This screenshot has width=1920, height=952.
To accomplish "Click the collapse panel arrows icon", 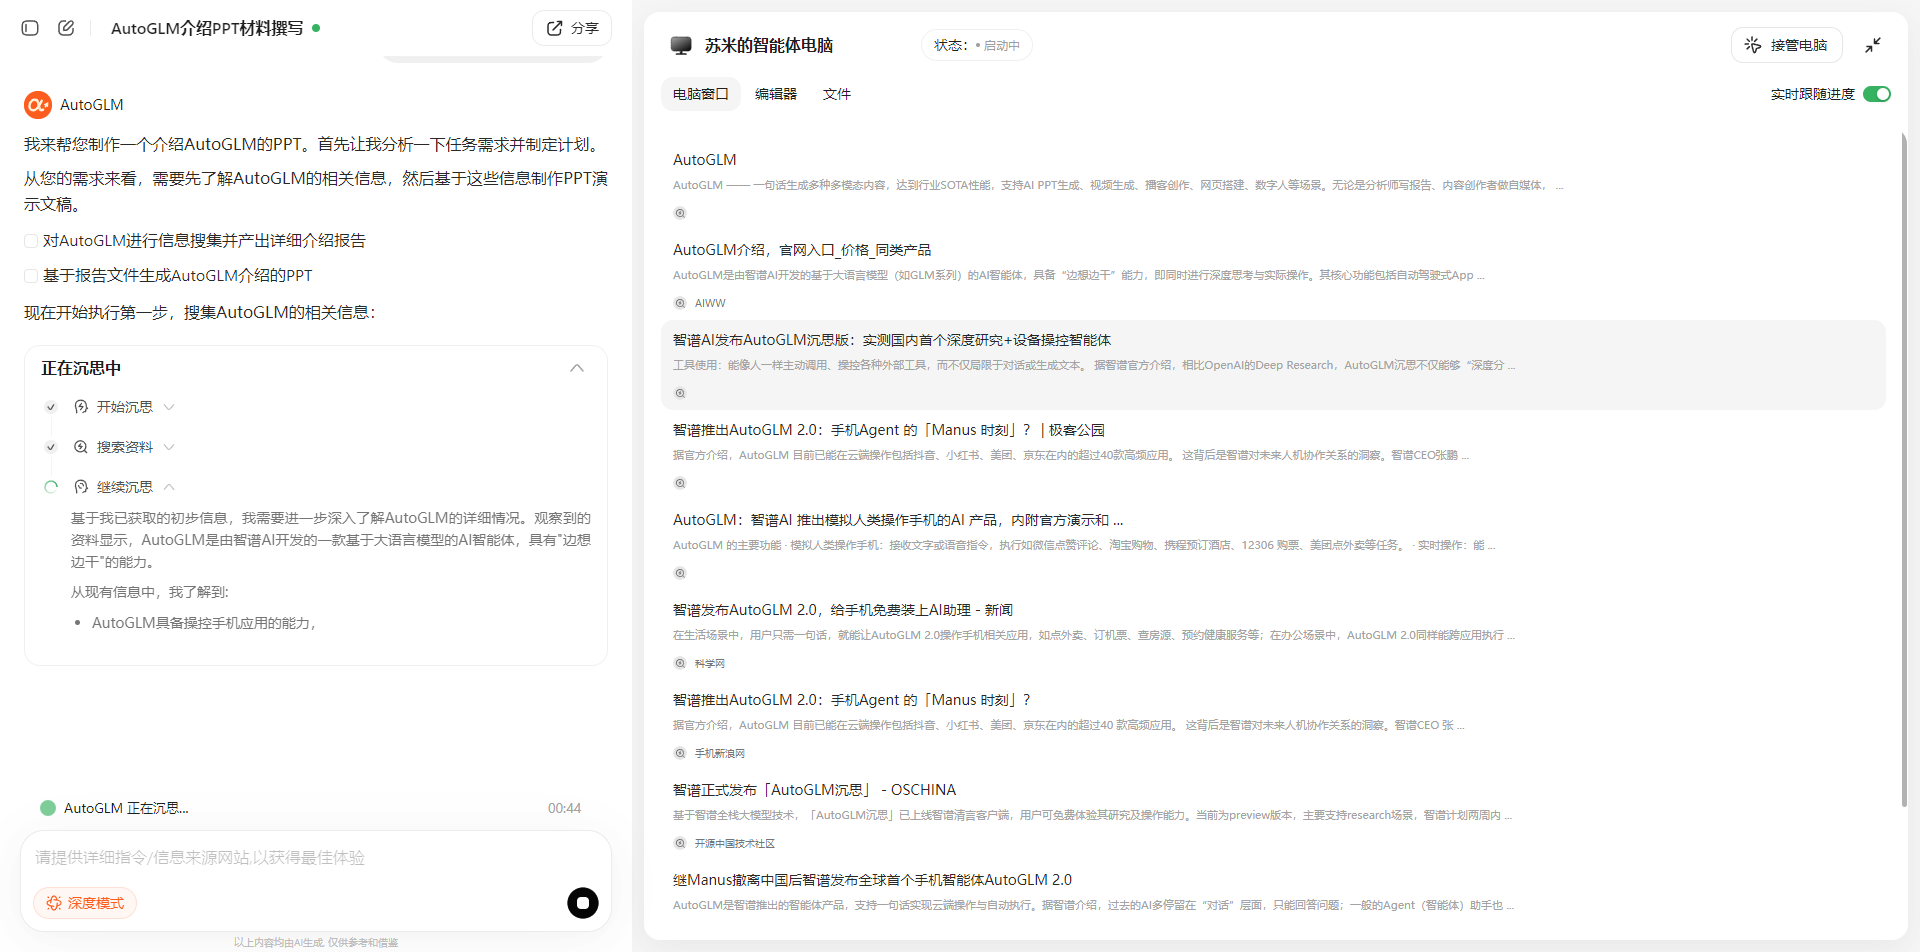I will pyautogui.click(x=1873, y=45).
